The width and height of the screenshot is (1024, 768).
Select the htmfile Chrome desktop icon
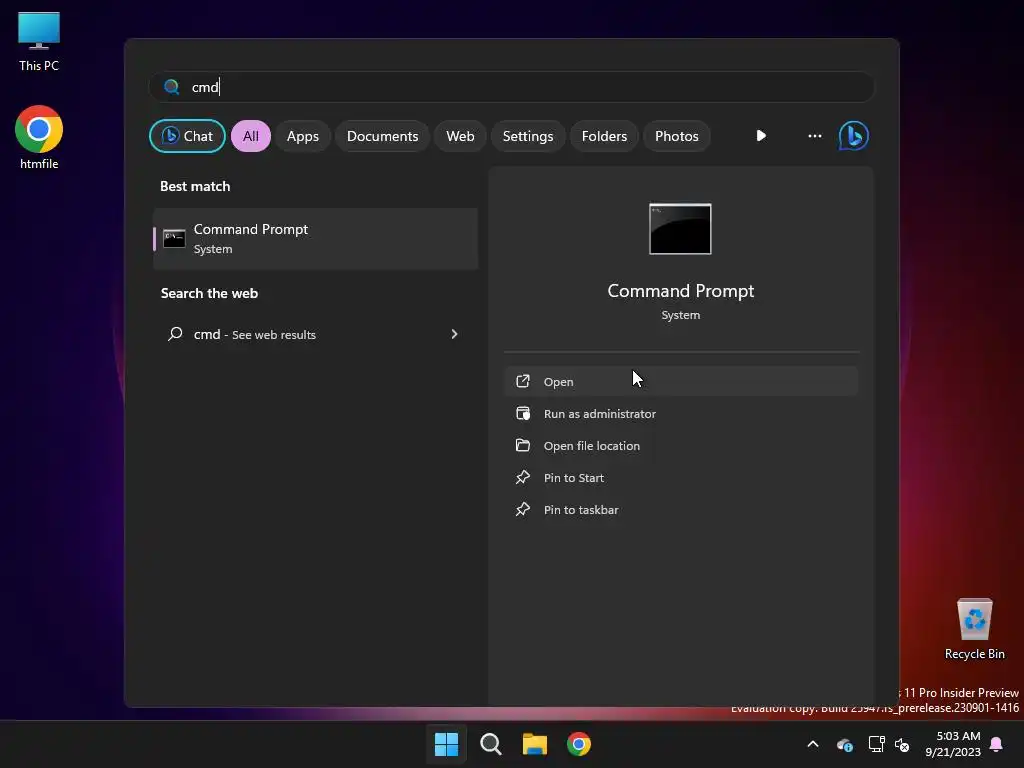pos(39,138)
